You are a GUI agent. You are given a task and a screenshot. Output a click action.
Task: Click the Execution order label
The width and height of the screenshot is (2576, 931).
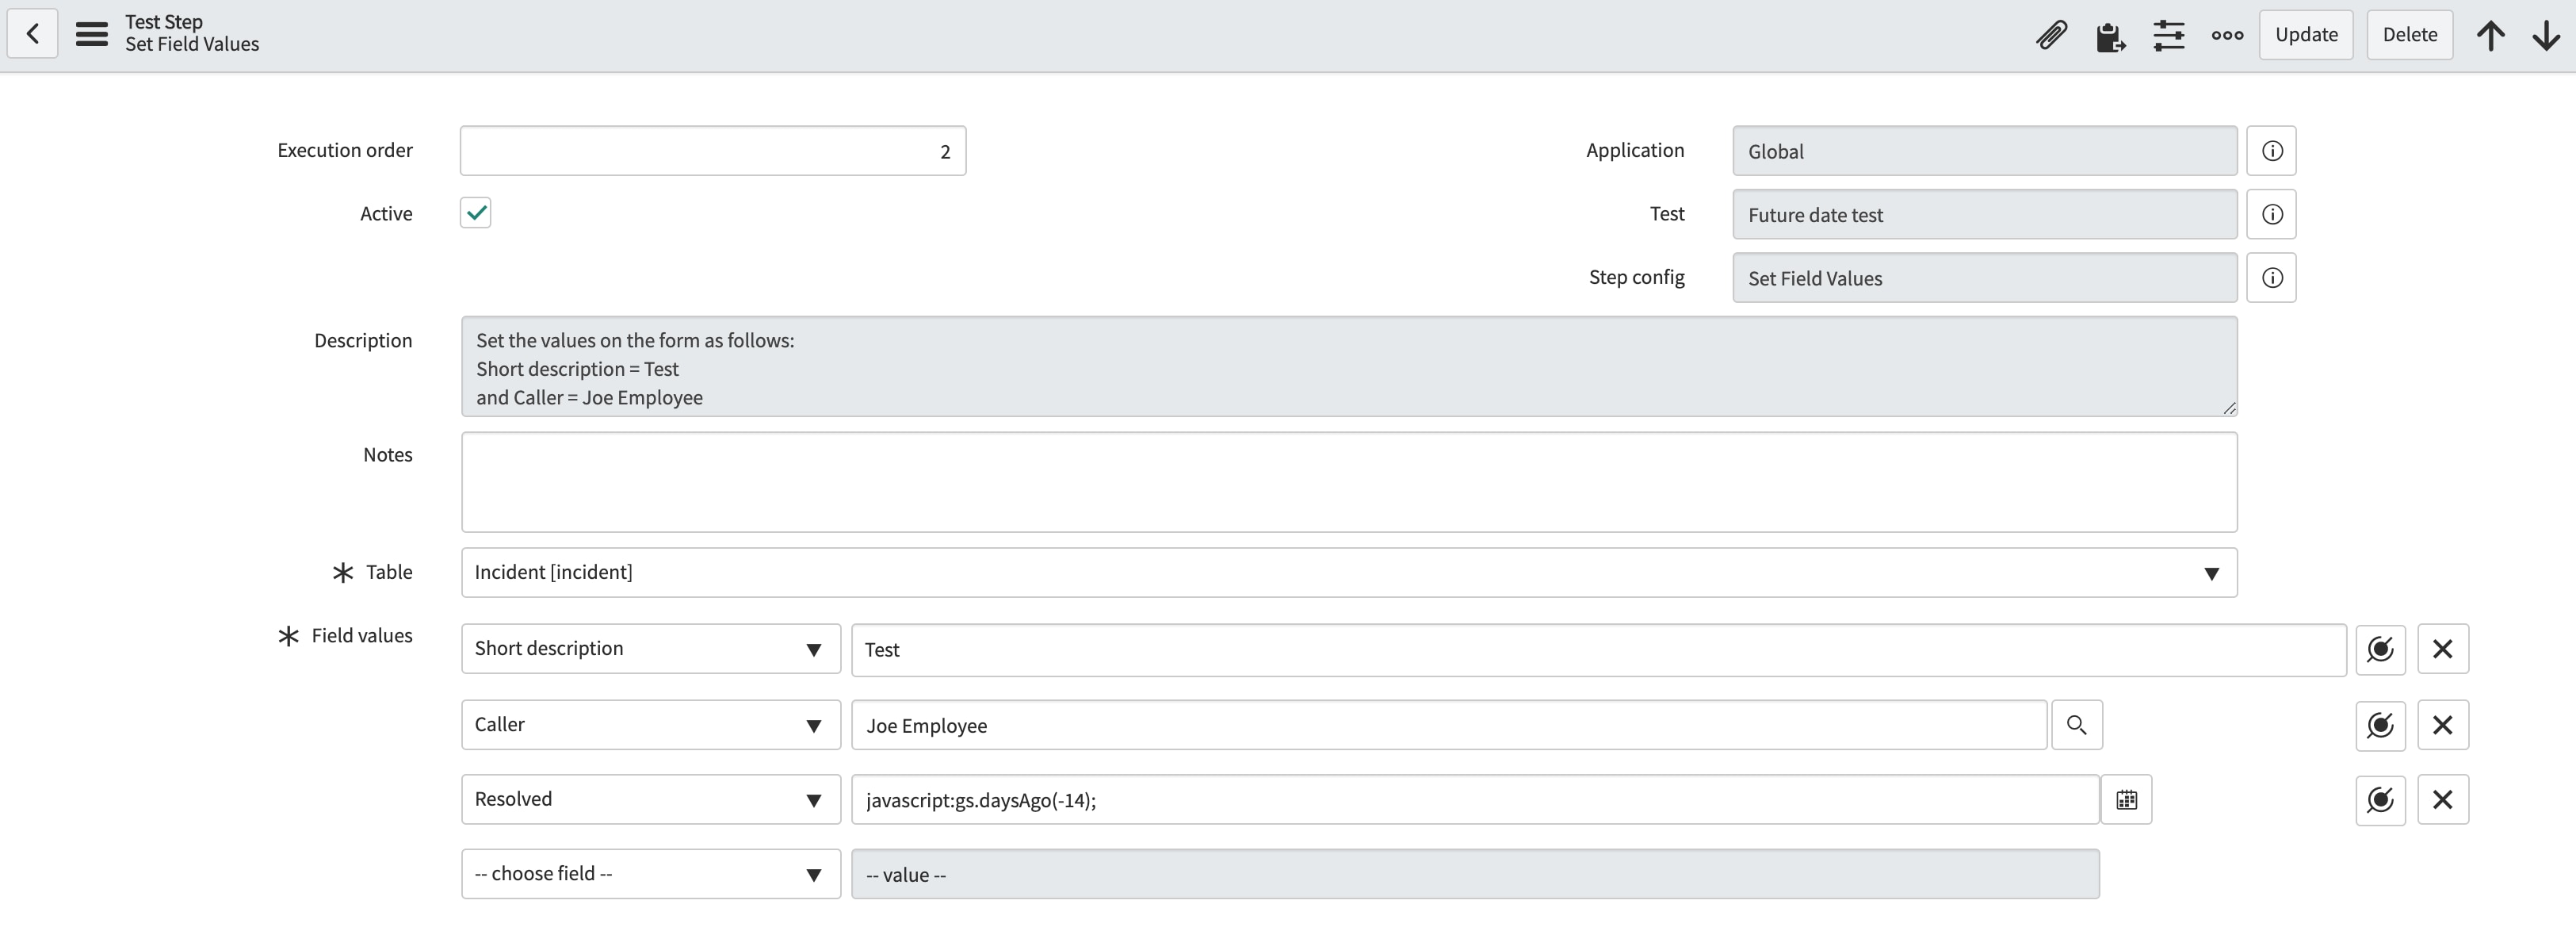345,150
